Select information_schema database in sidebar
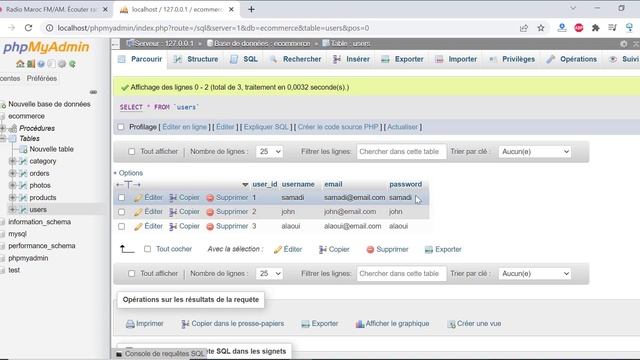This screenshot has height=360, width=640. [x=40, y=222]
